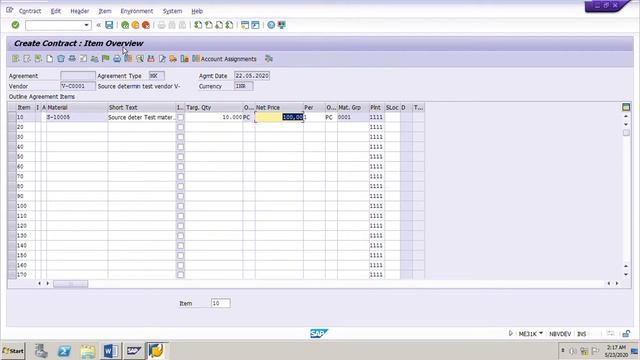This screenshot has height=360, width=640.
Task: Click the Save disk icon
Action: [x=109, y=25]
